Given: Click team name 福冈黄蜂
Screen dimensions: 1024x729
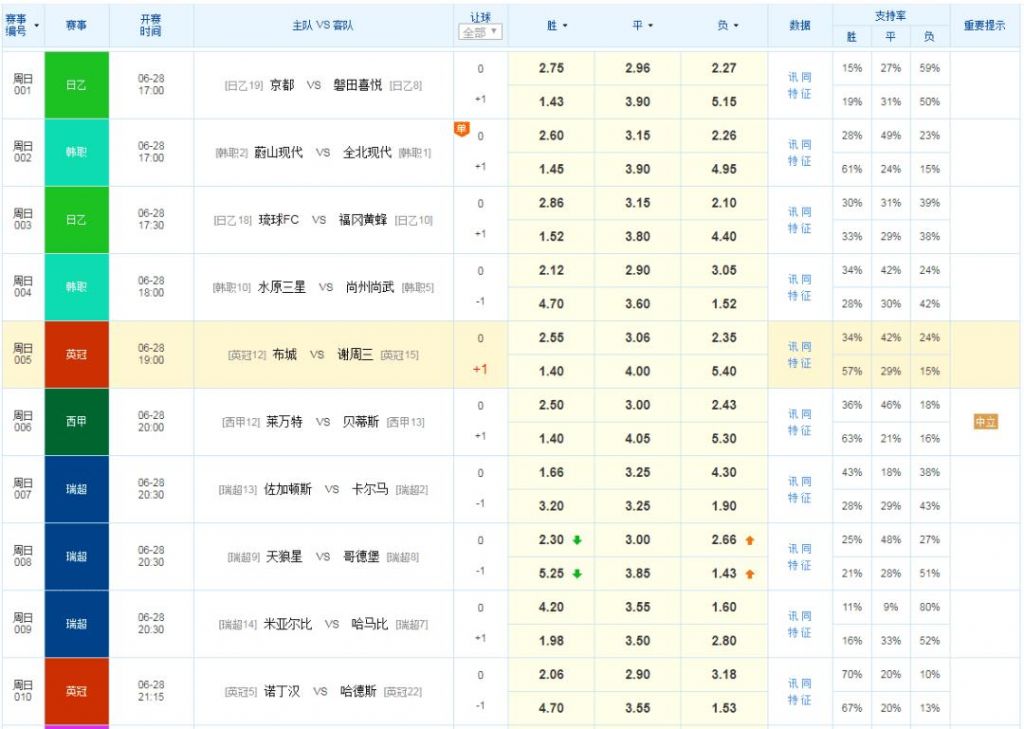Looking at the screenshot, I should (x=362, y=220).
